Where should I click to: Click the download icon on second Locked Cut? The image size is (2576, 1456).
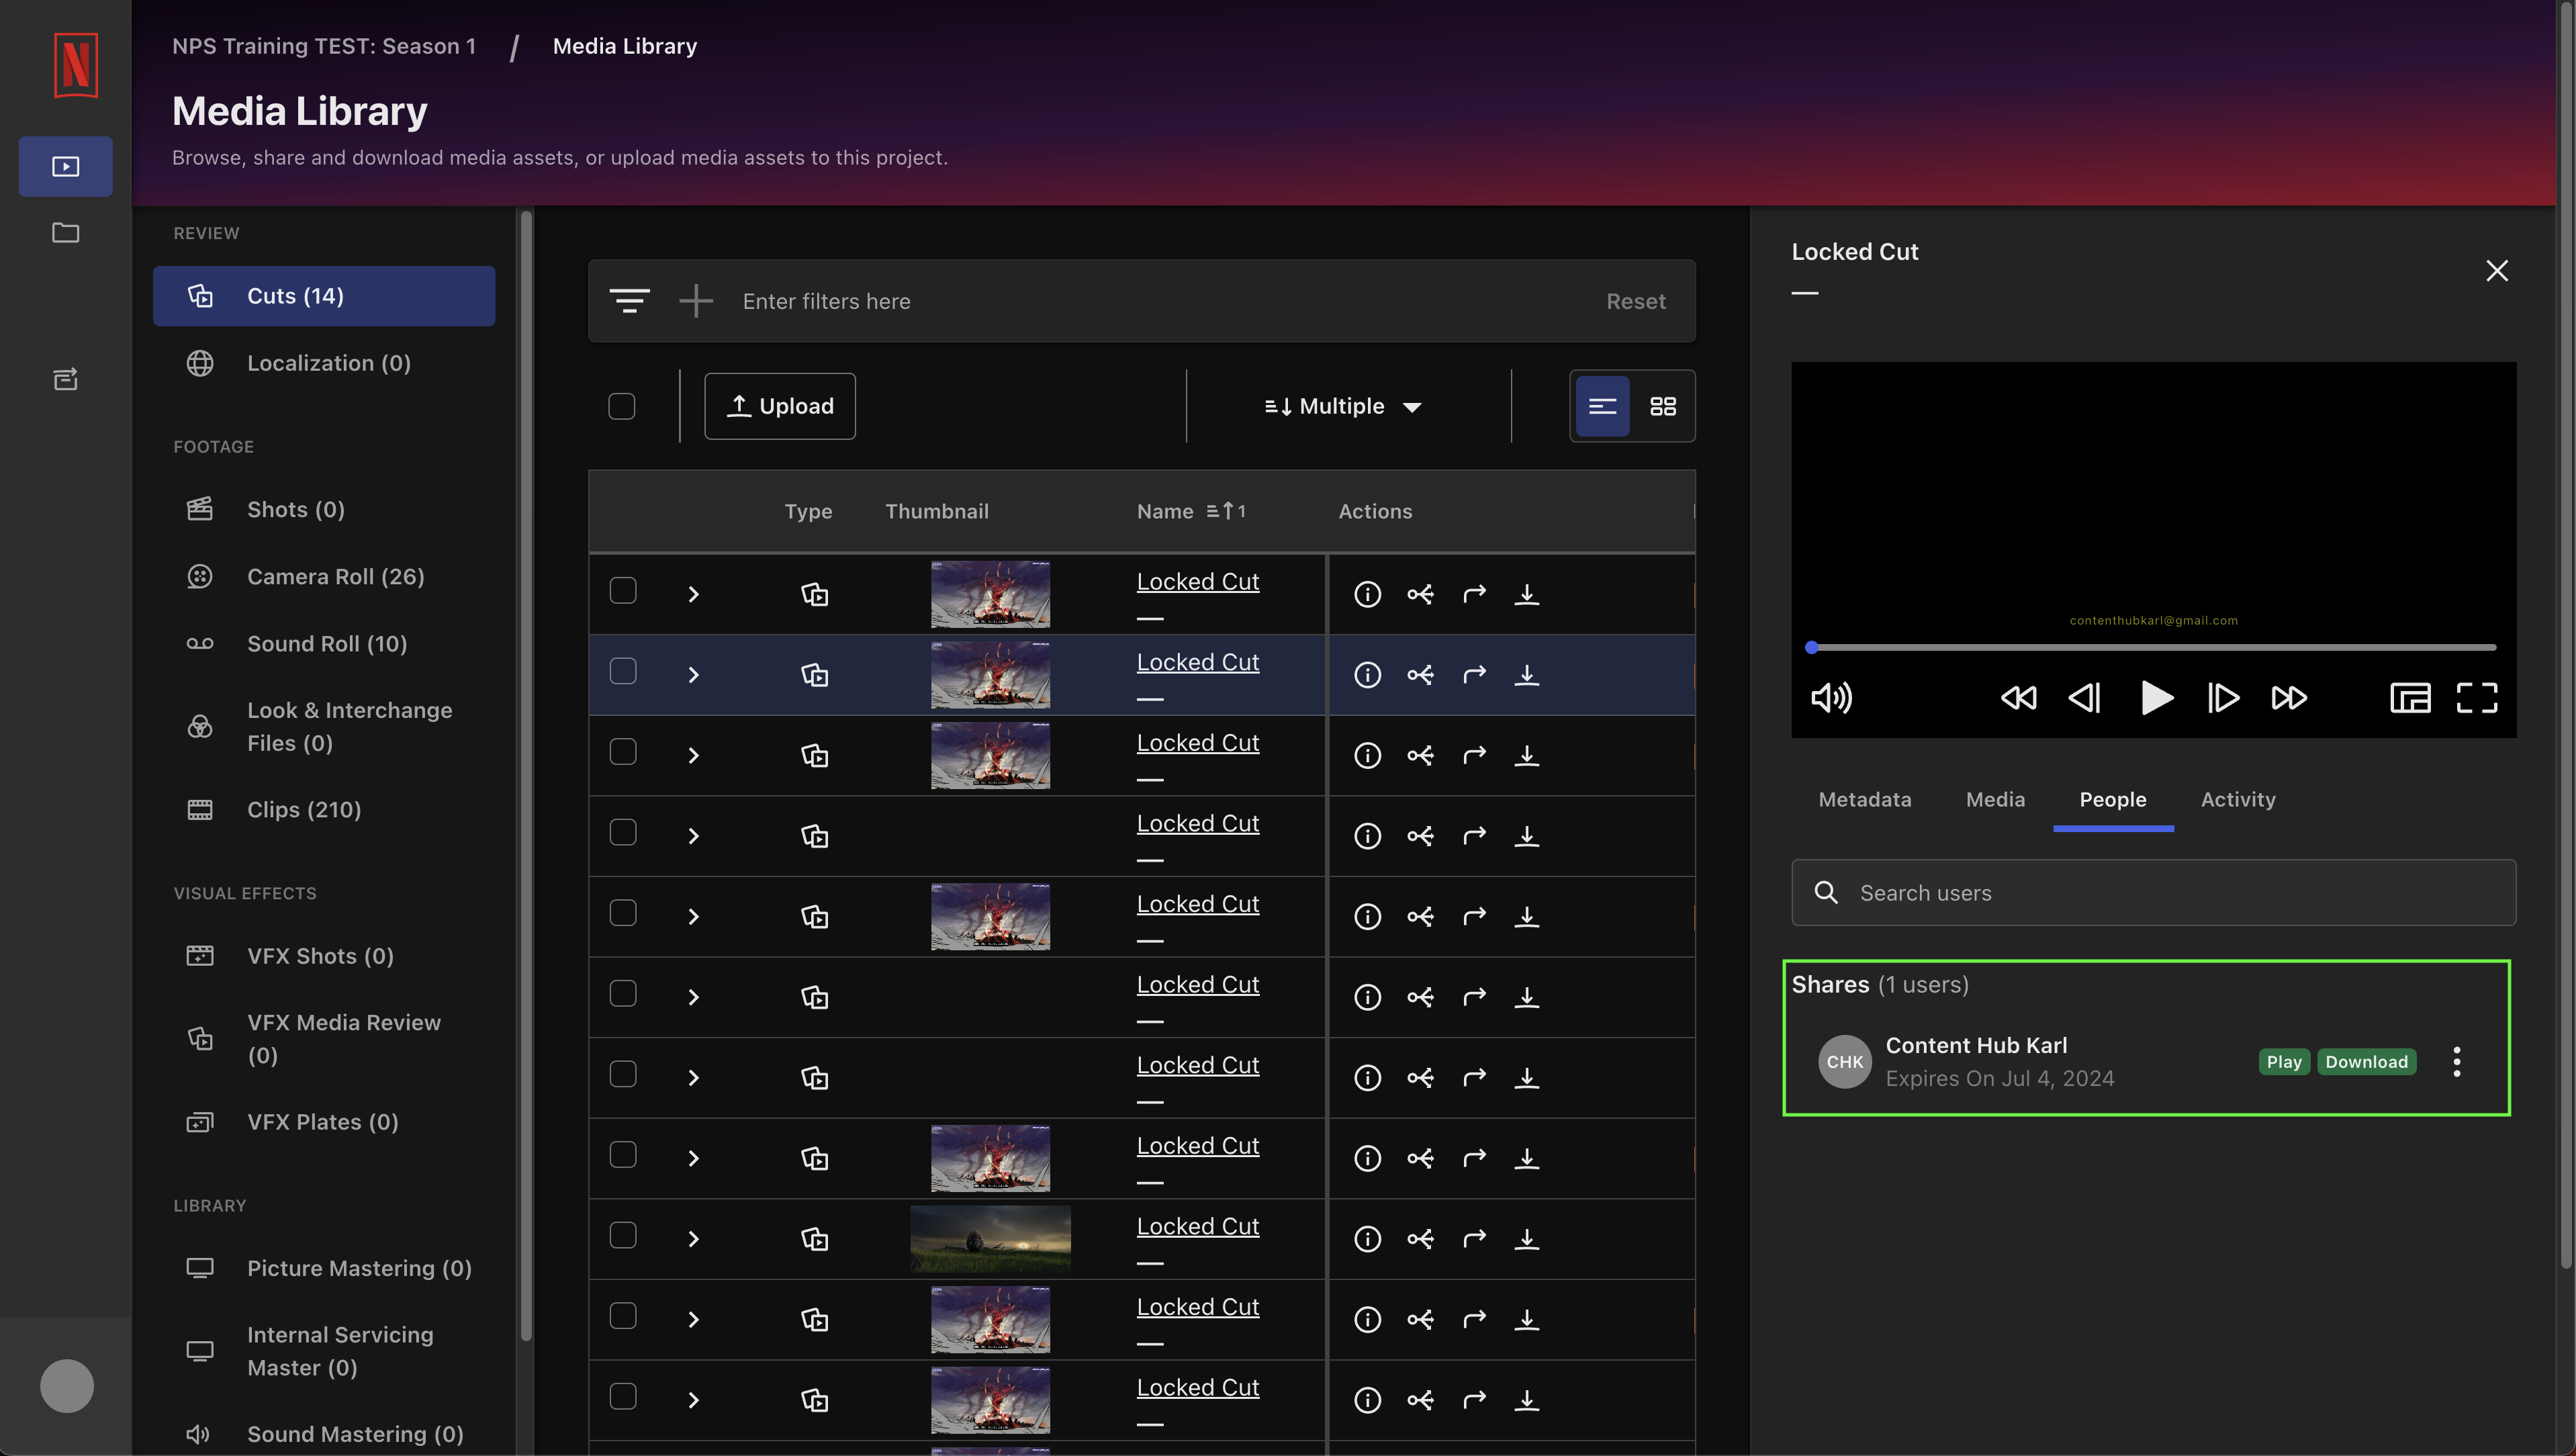[1527, 674]
